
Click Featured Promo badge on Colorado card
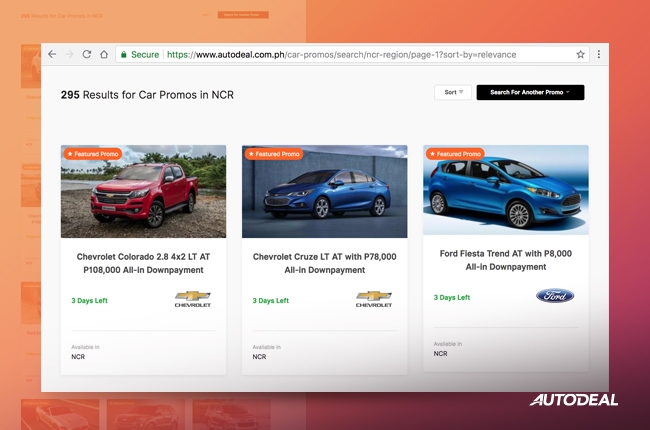[92, 154]
